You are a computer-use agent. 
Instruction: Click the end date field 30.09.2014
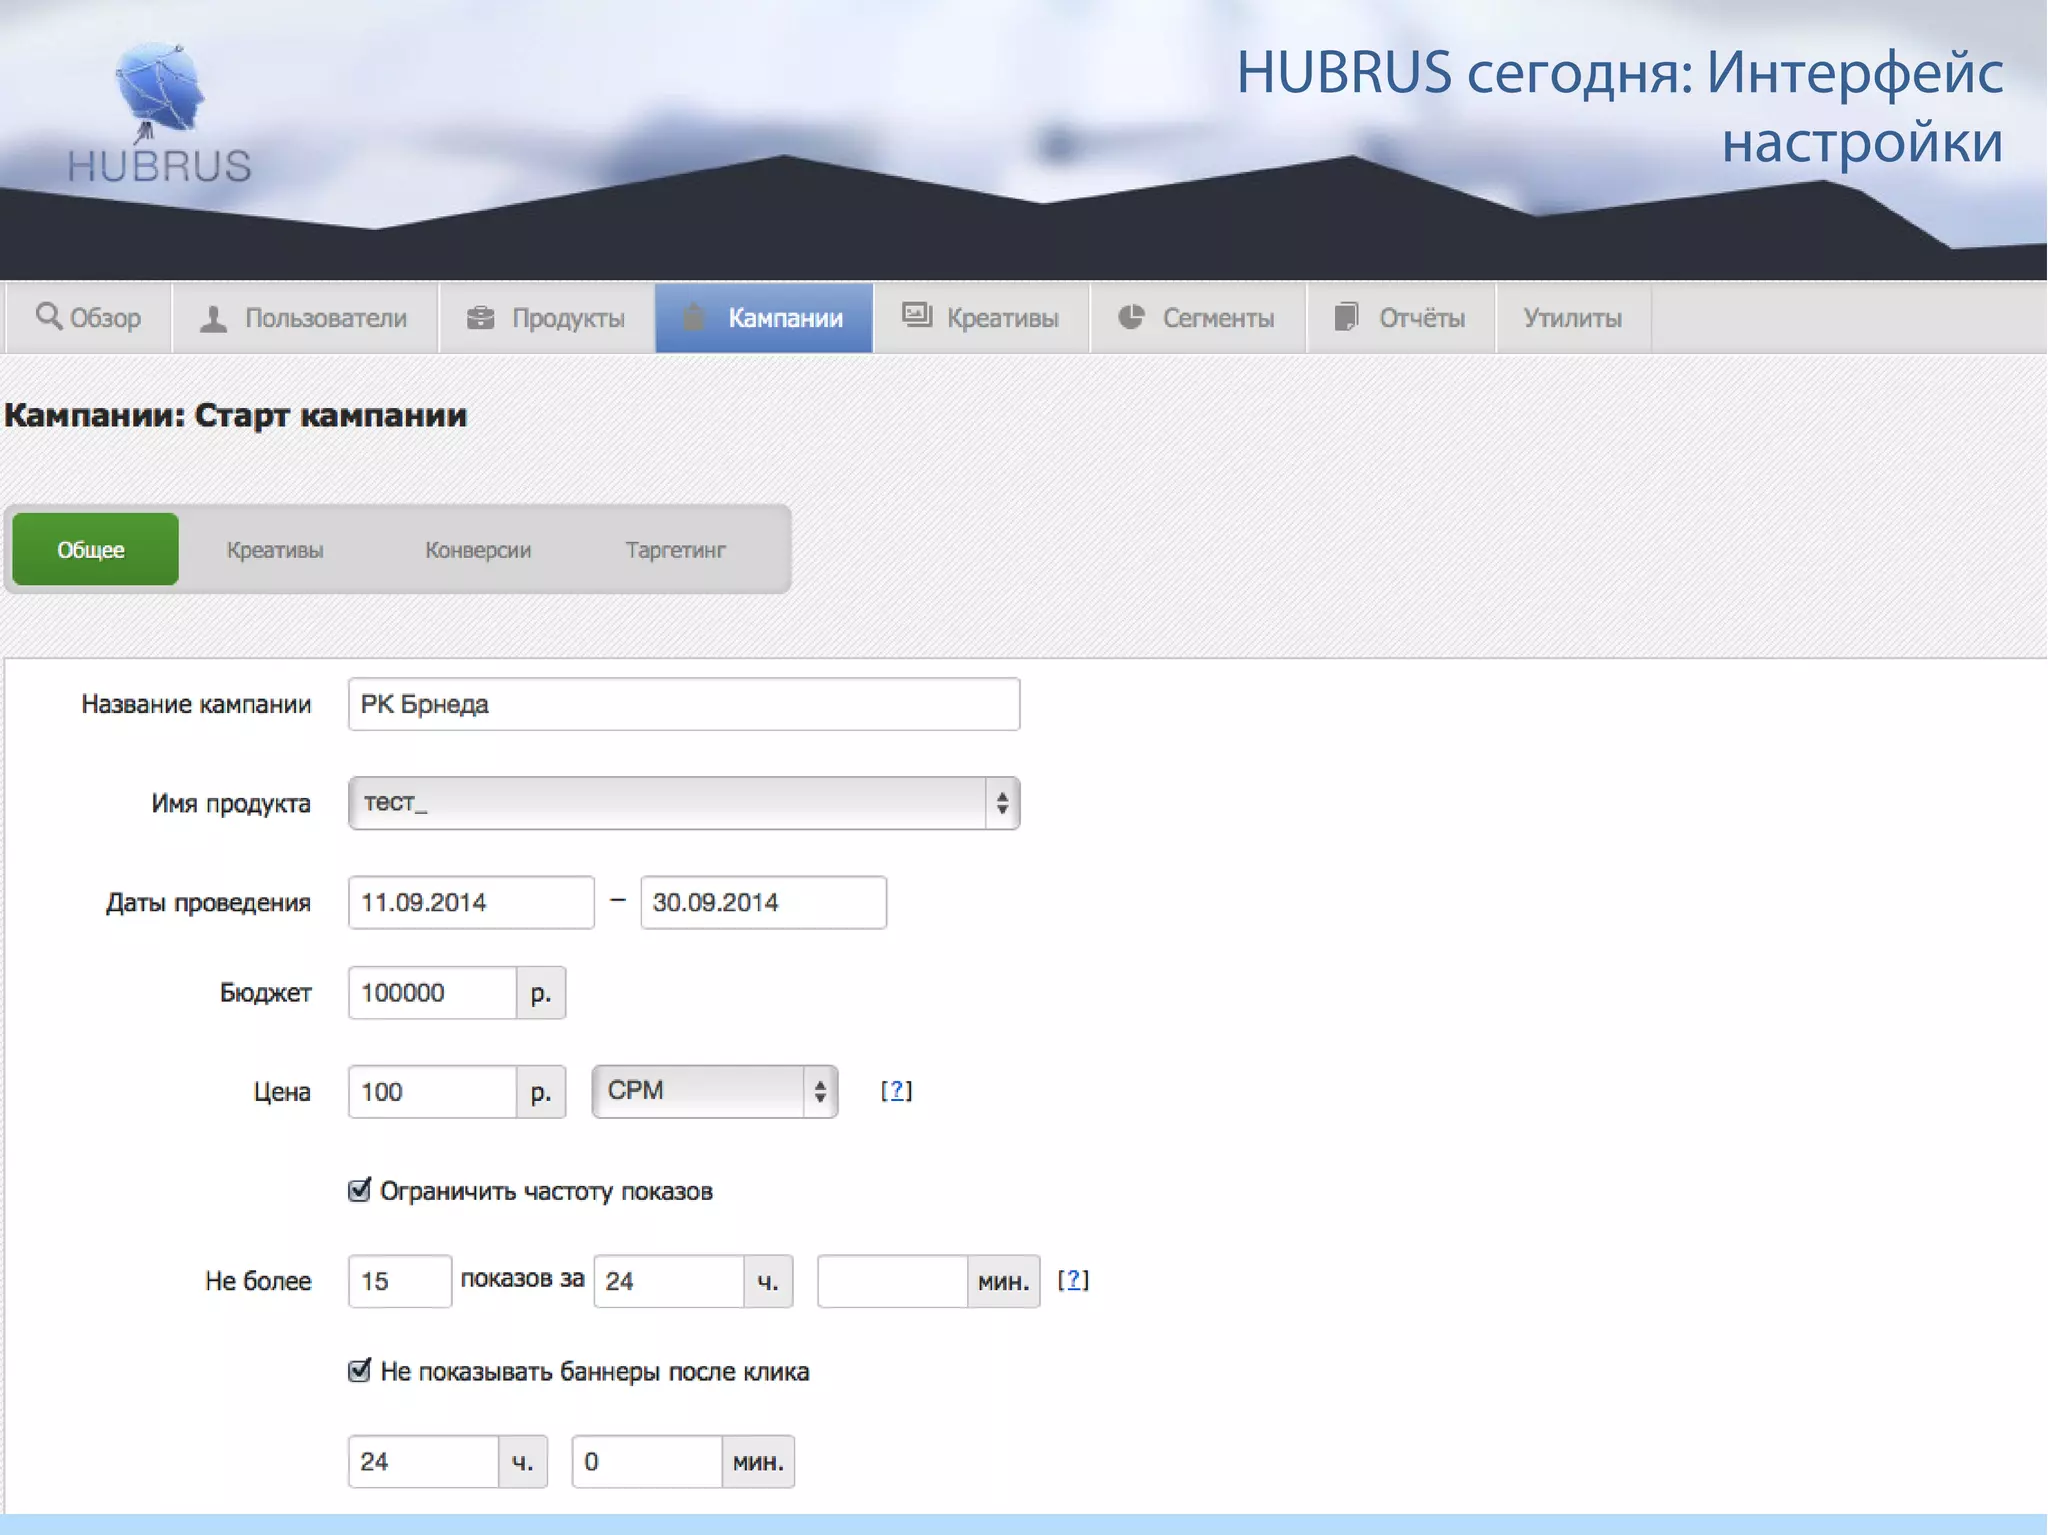tap(763, 902)
